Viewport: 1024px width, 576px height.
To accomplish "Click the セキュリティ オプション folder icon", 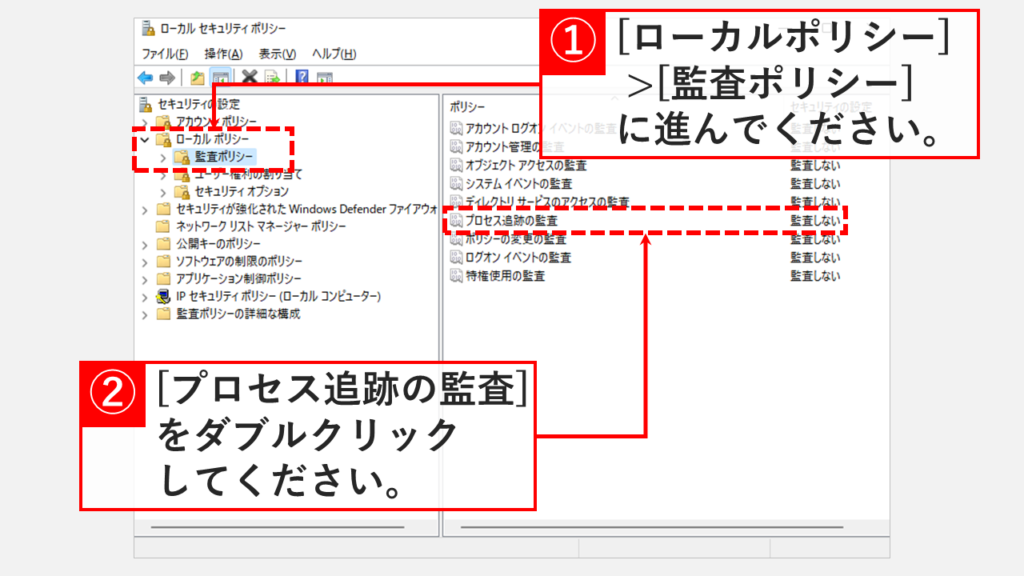I will click(x=181, y=191).
